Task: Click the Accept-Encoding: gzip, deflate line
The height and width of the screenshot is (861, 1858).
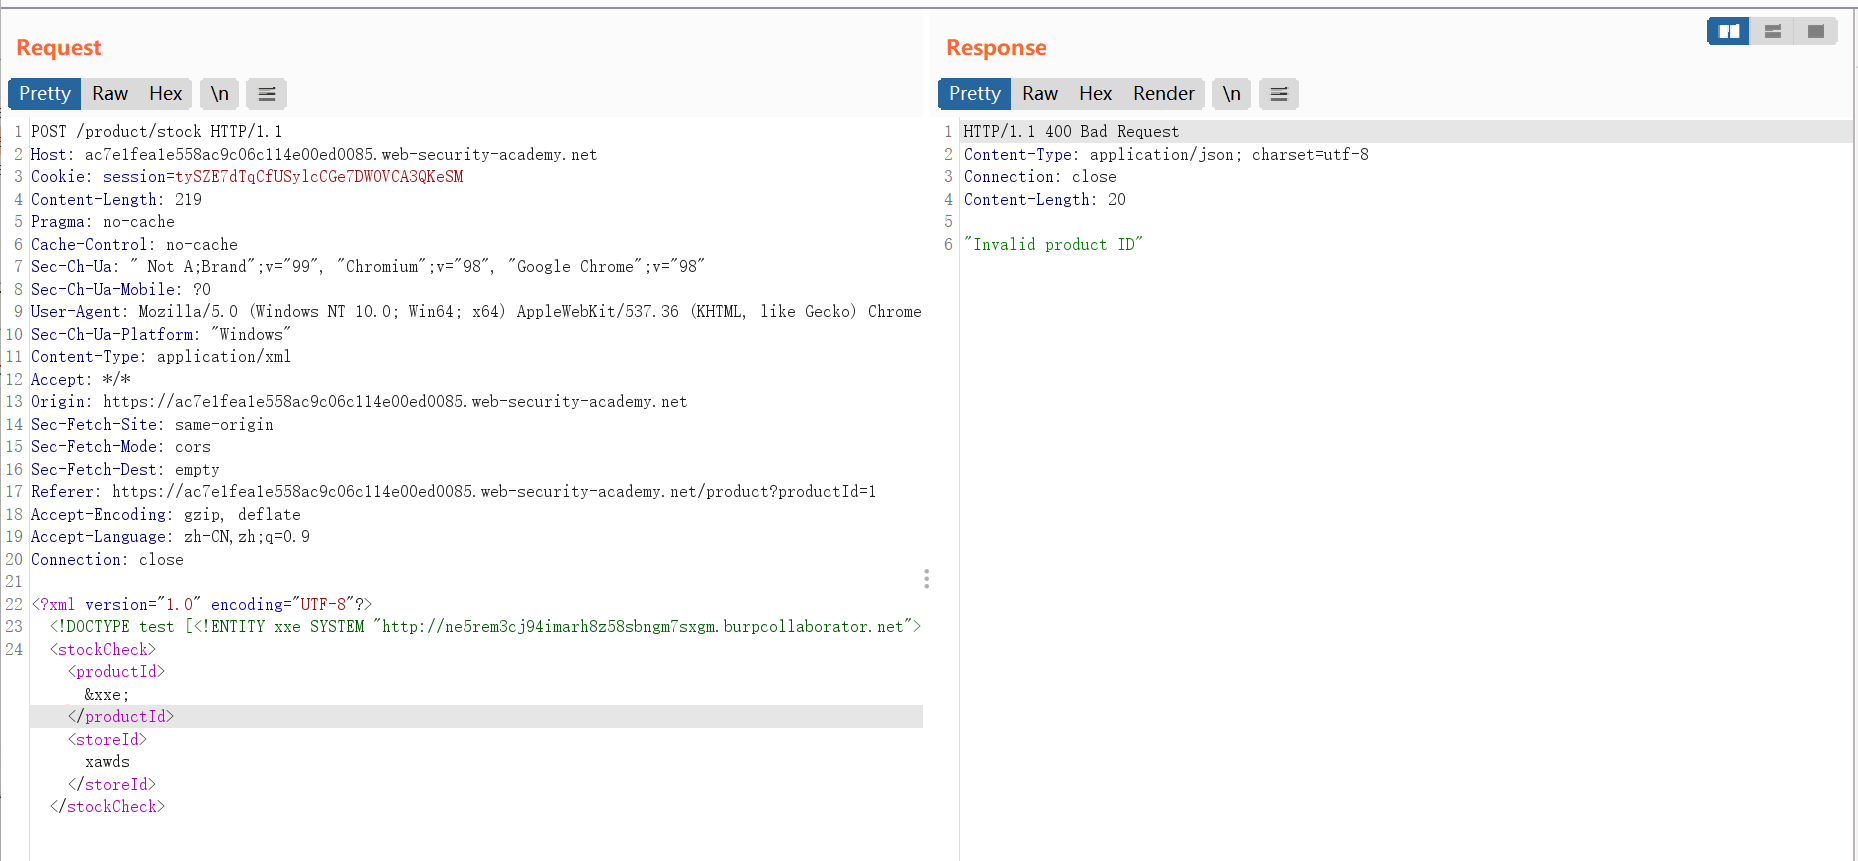Action: (166, 515)
